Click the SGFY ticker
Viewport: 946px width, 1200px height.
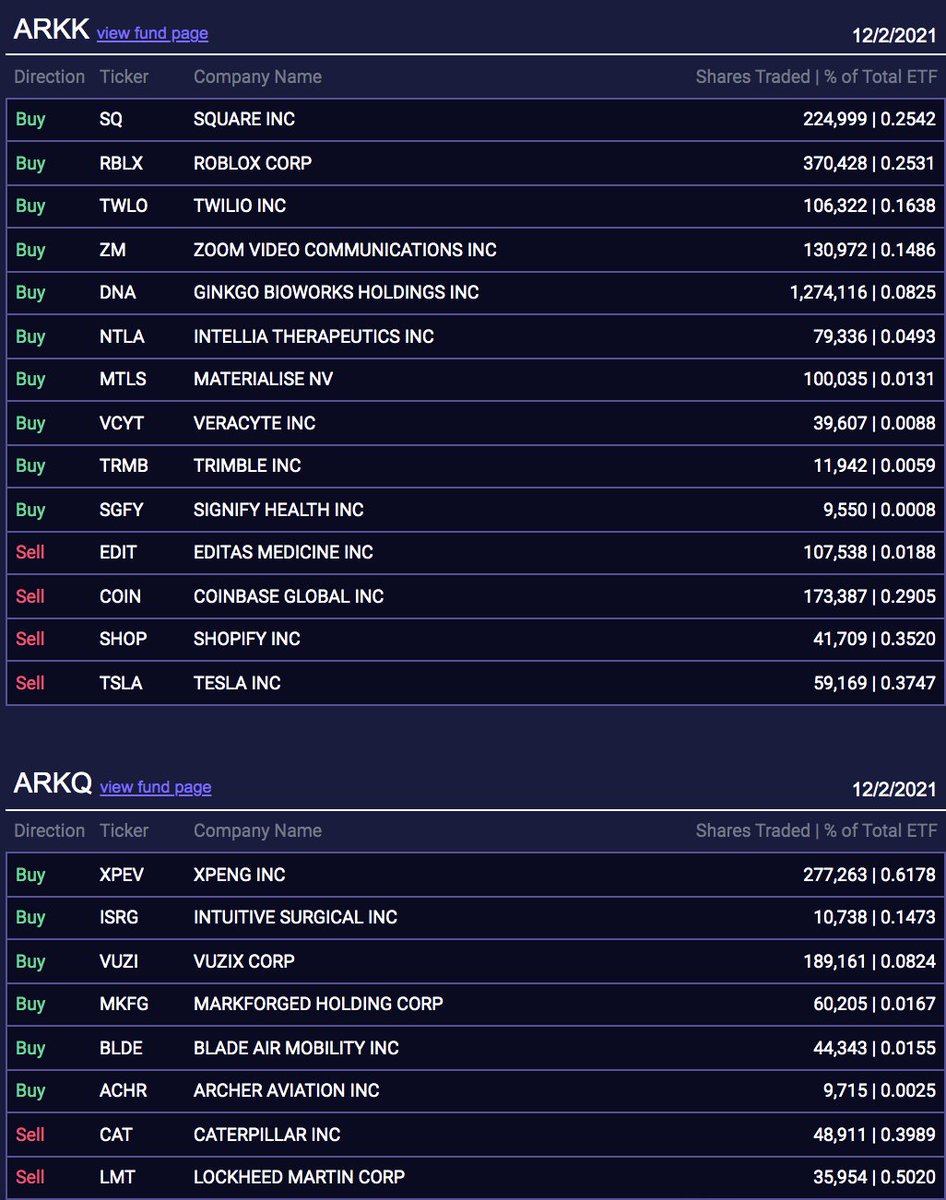(122, 510)
